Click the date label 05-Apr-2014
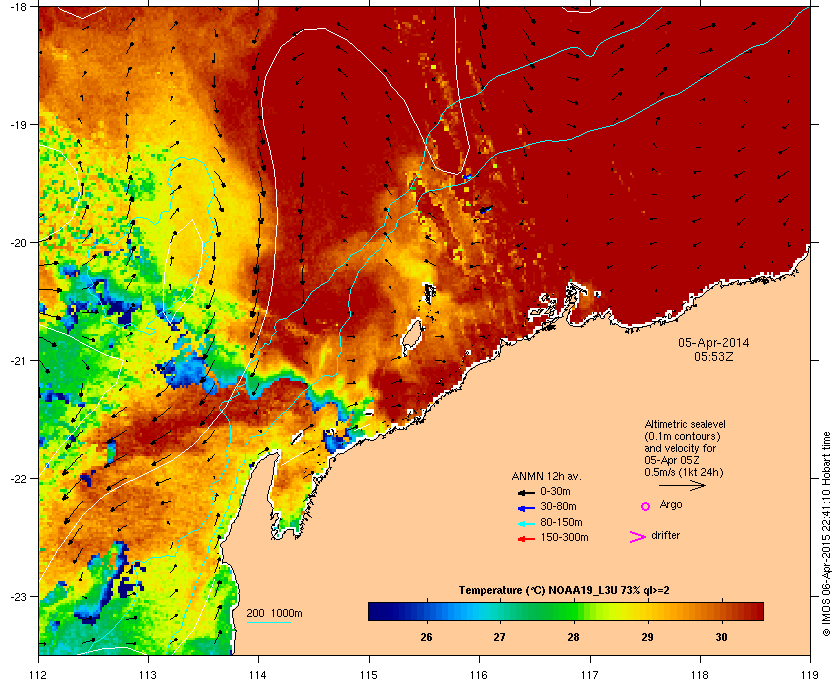This screenshot has width=840, height=680. [x=714, y=342]
